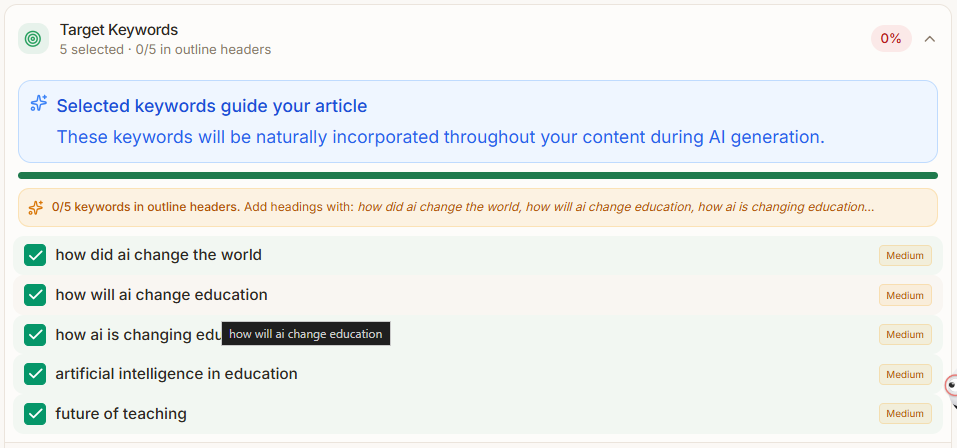Click Medium badge for 'how did ai change the world'
The height and width of the screenshot is (448, 957).
coord(904,256)
